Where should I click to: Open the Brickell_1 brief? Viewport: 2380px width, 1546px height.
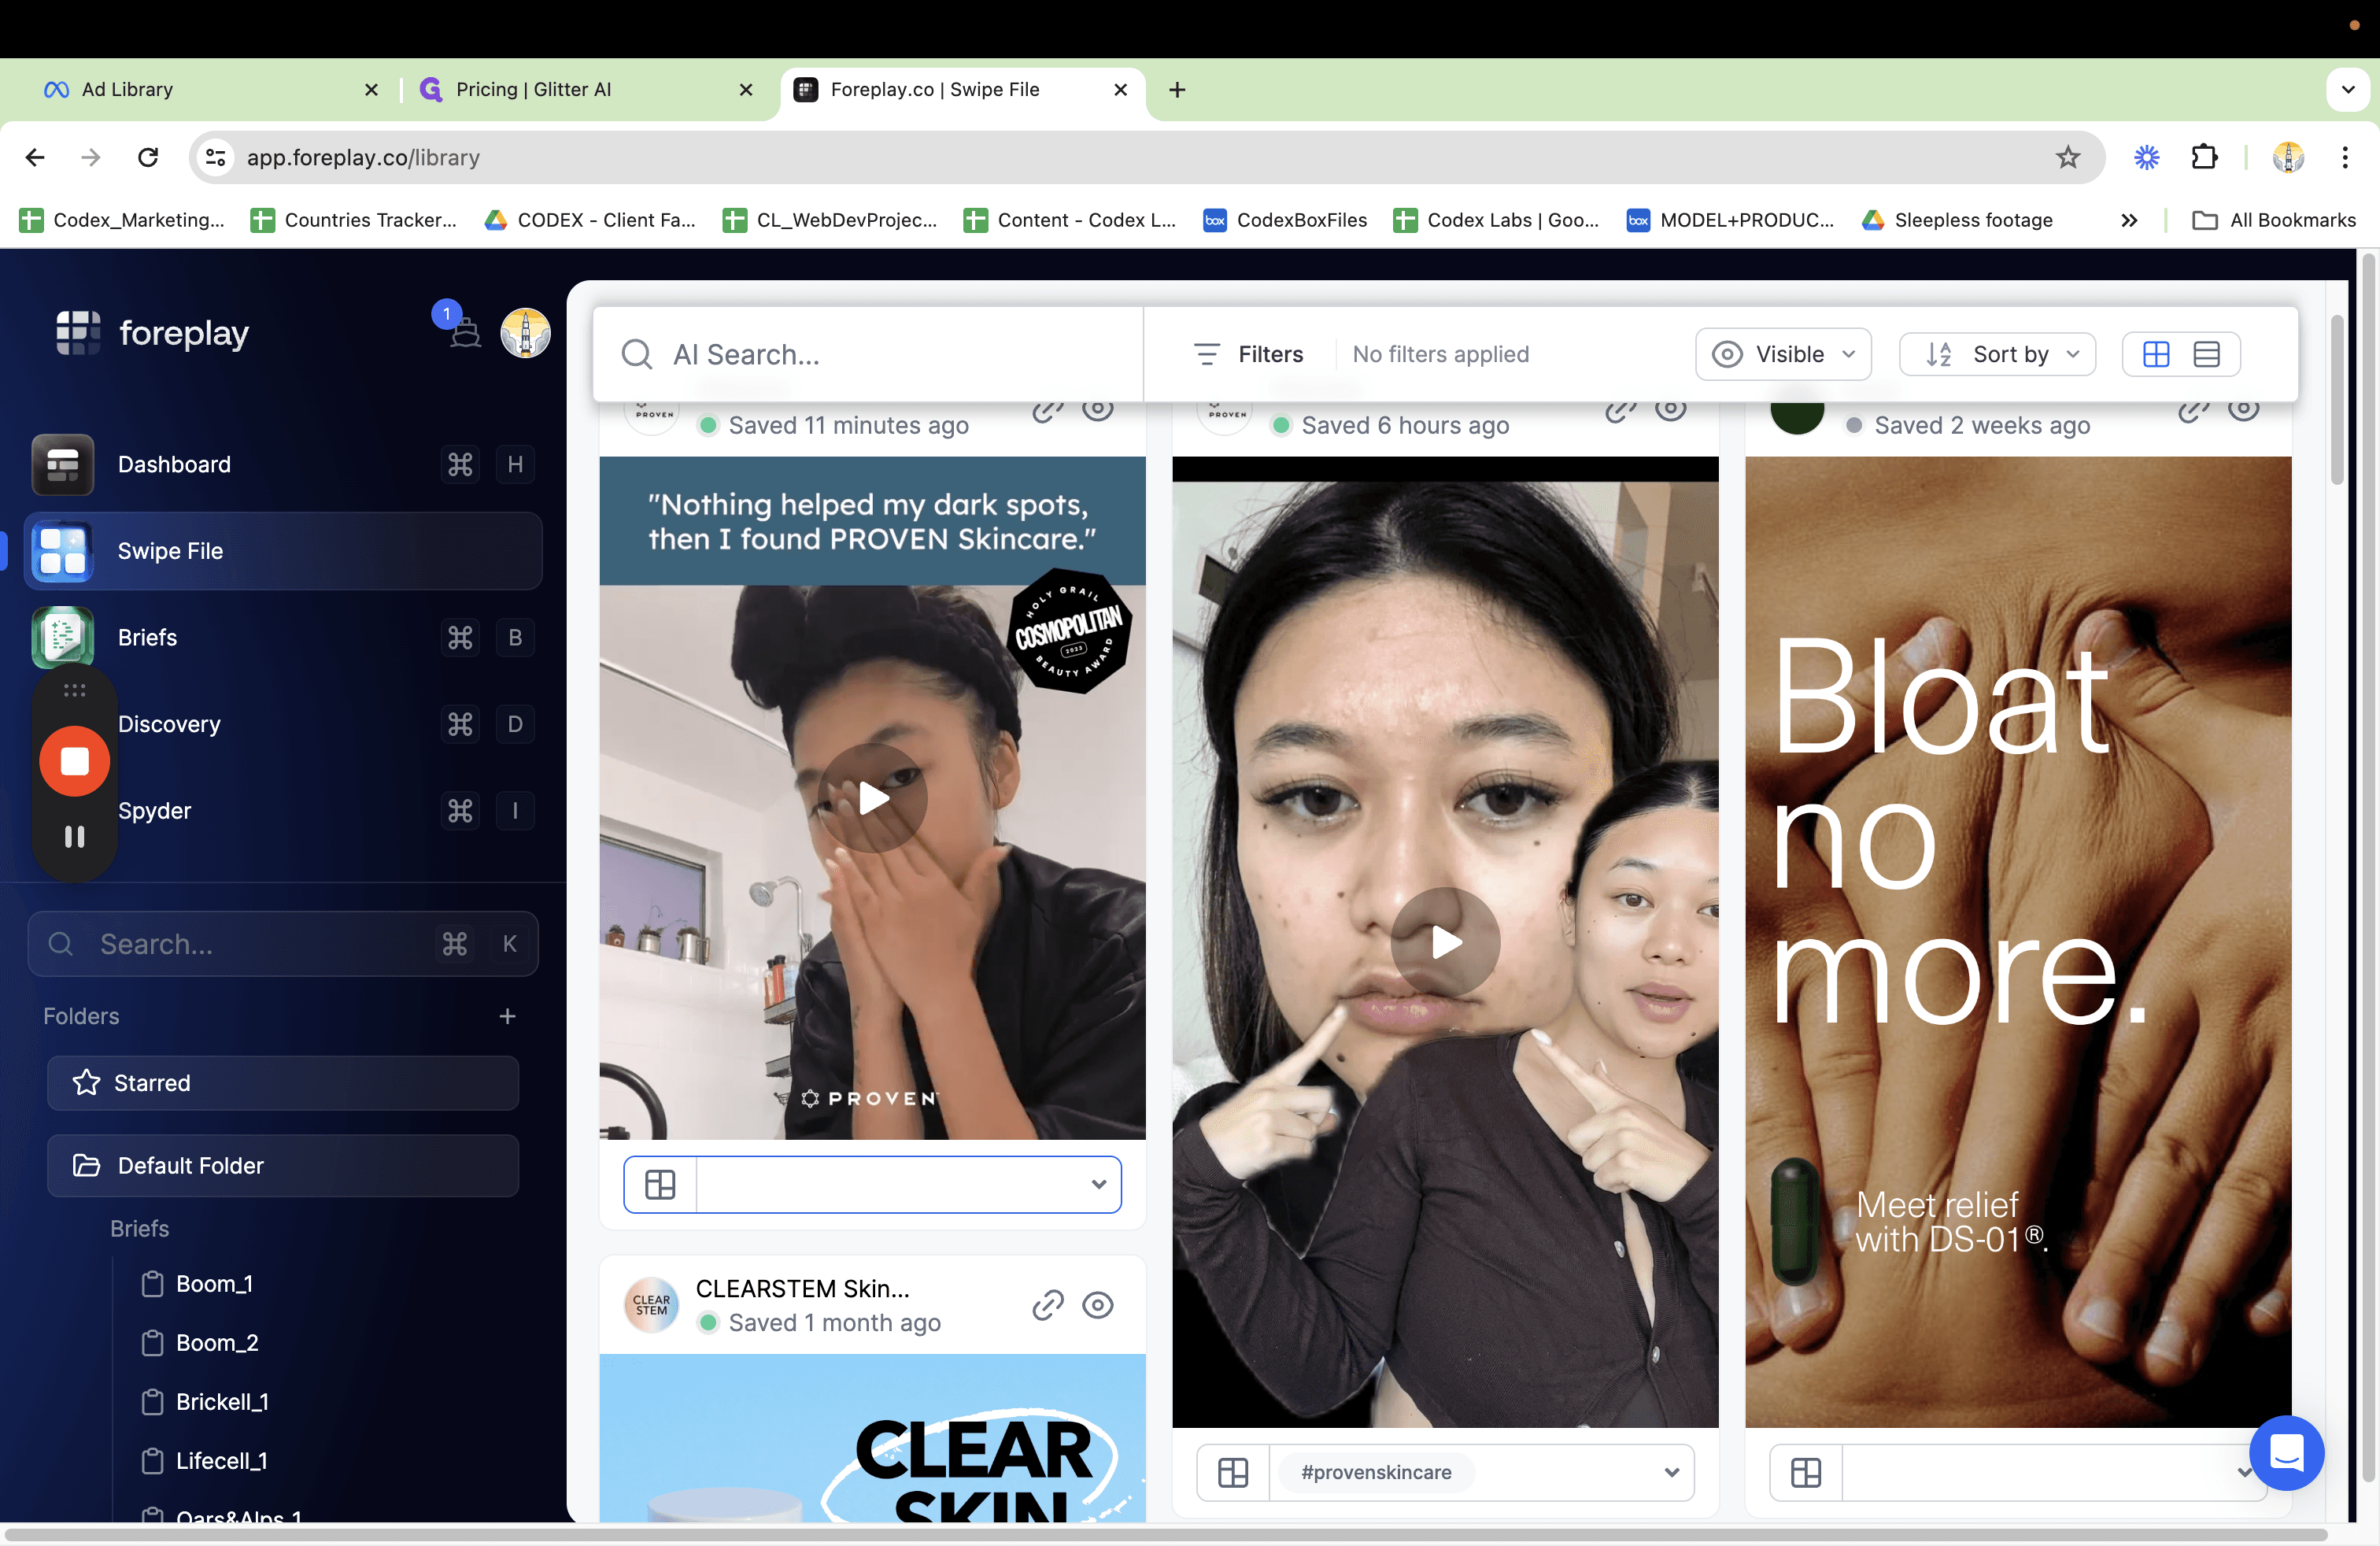pyautogui.click(x=206, y=1402)
